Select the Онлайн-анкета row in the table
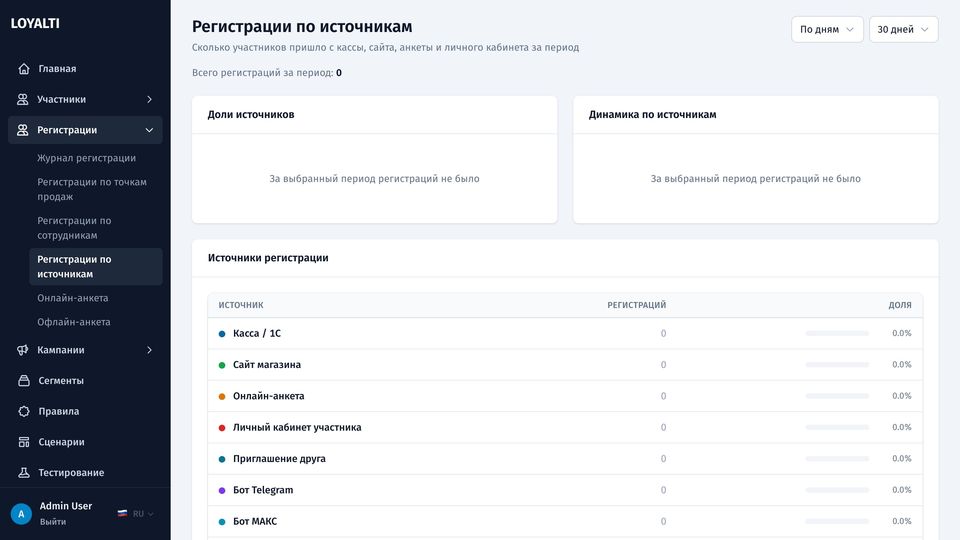 pos(564,396)
